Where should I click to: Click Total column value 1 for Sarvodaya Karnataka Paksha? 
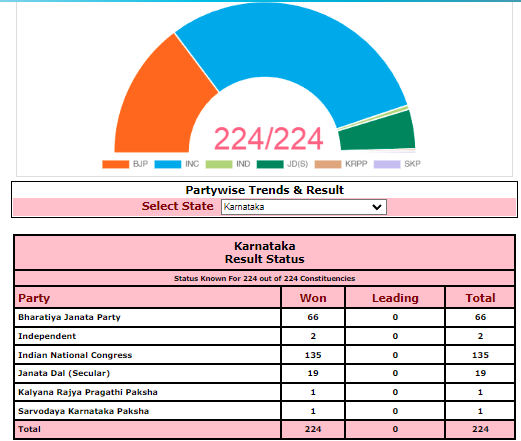480,411
